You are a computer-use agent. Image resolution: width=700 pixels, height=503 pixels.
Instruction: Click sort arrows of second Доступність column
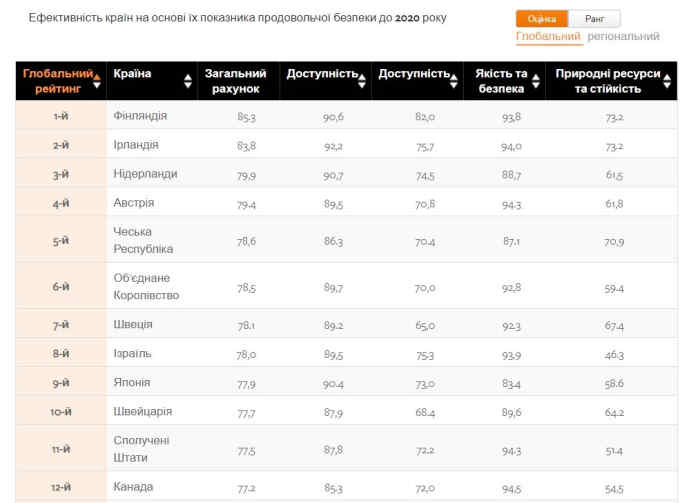[455, 82]
